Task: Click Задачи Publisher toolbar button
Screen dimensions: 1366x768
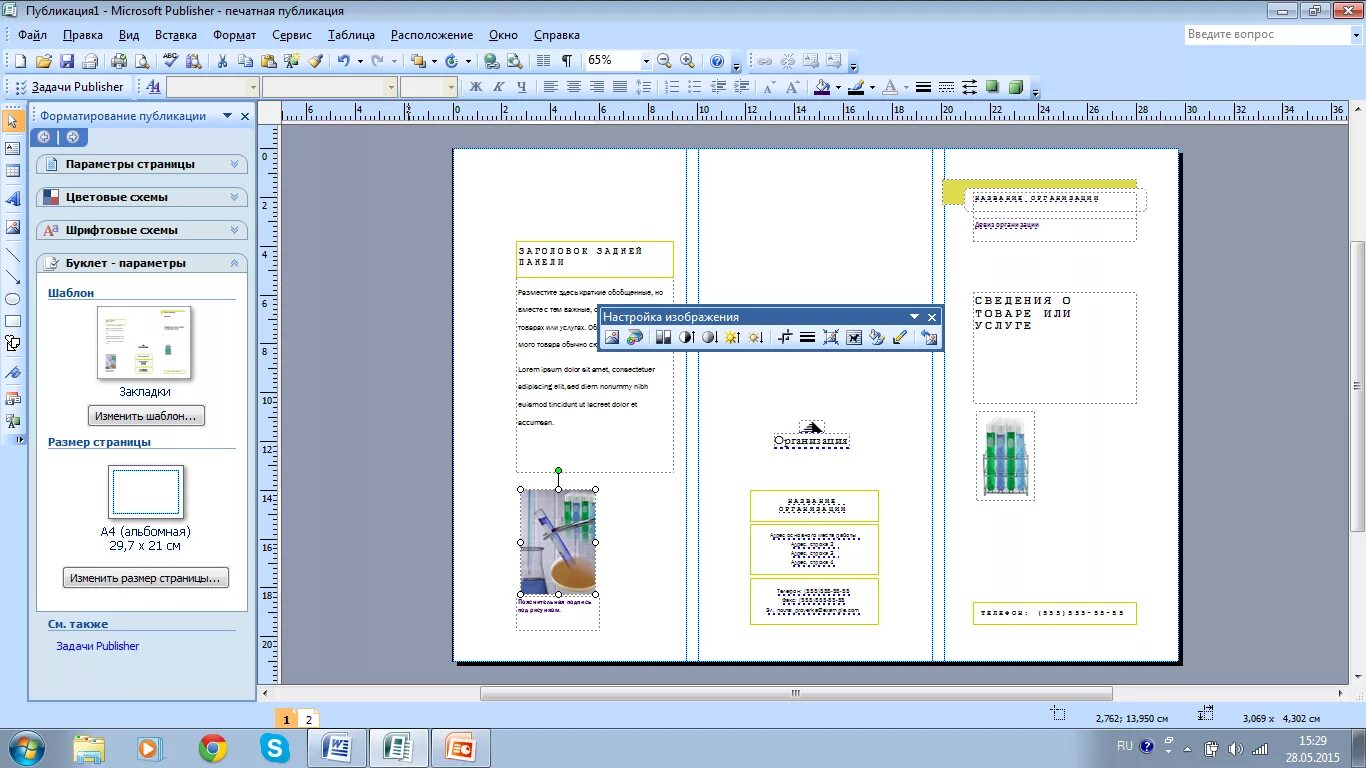Action: click(68, 87)
